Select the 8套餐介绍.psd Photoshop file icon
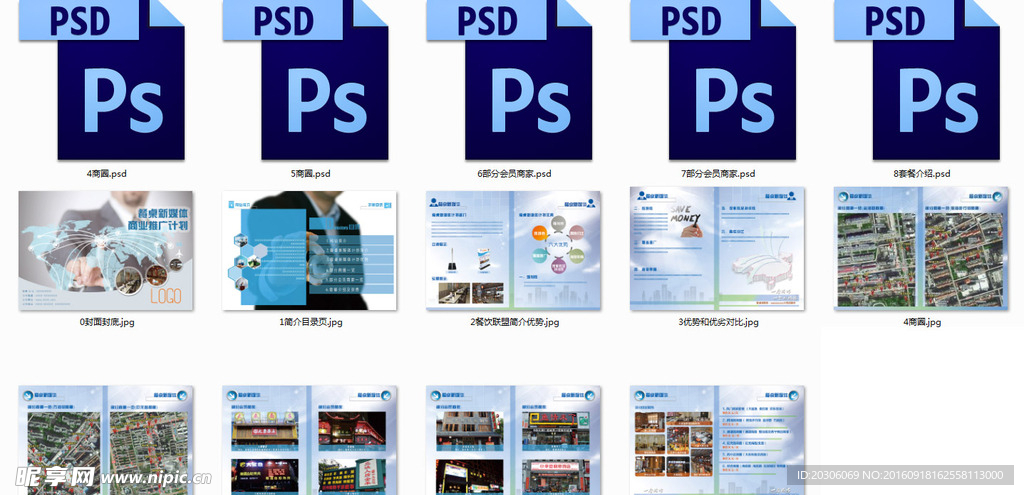 pyautogui.click(x=917, y=80)
